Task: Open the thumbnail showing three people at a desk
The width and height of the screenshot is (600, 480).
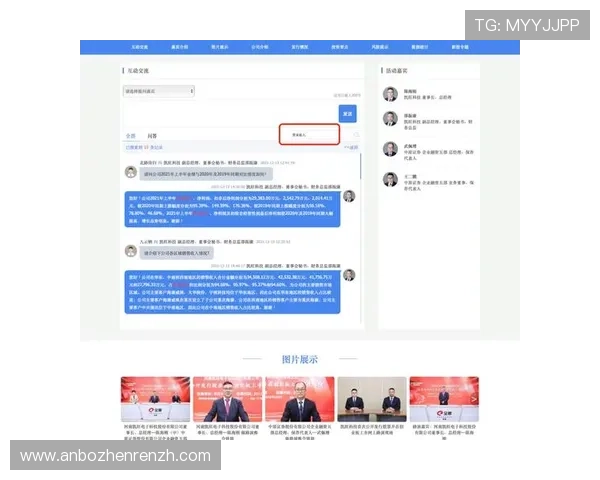Action: [x=155, y=399]
